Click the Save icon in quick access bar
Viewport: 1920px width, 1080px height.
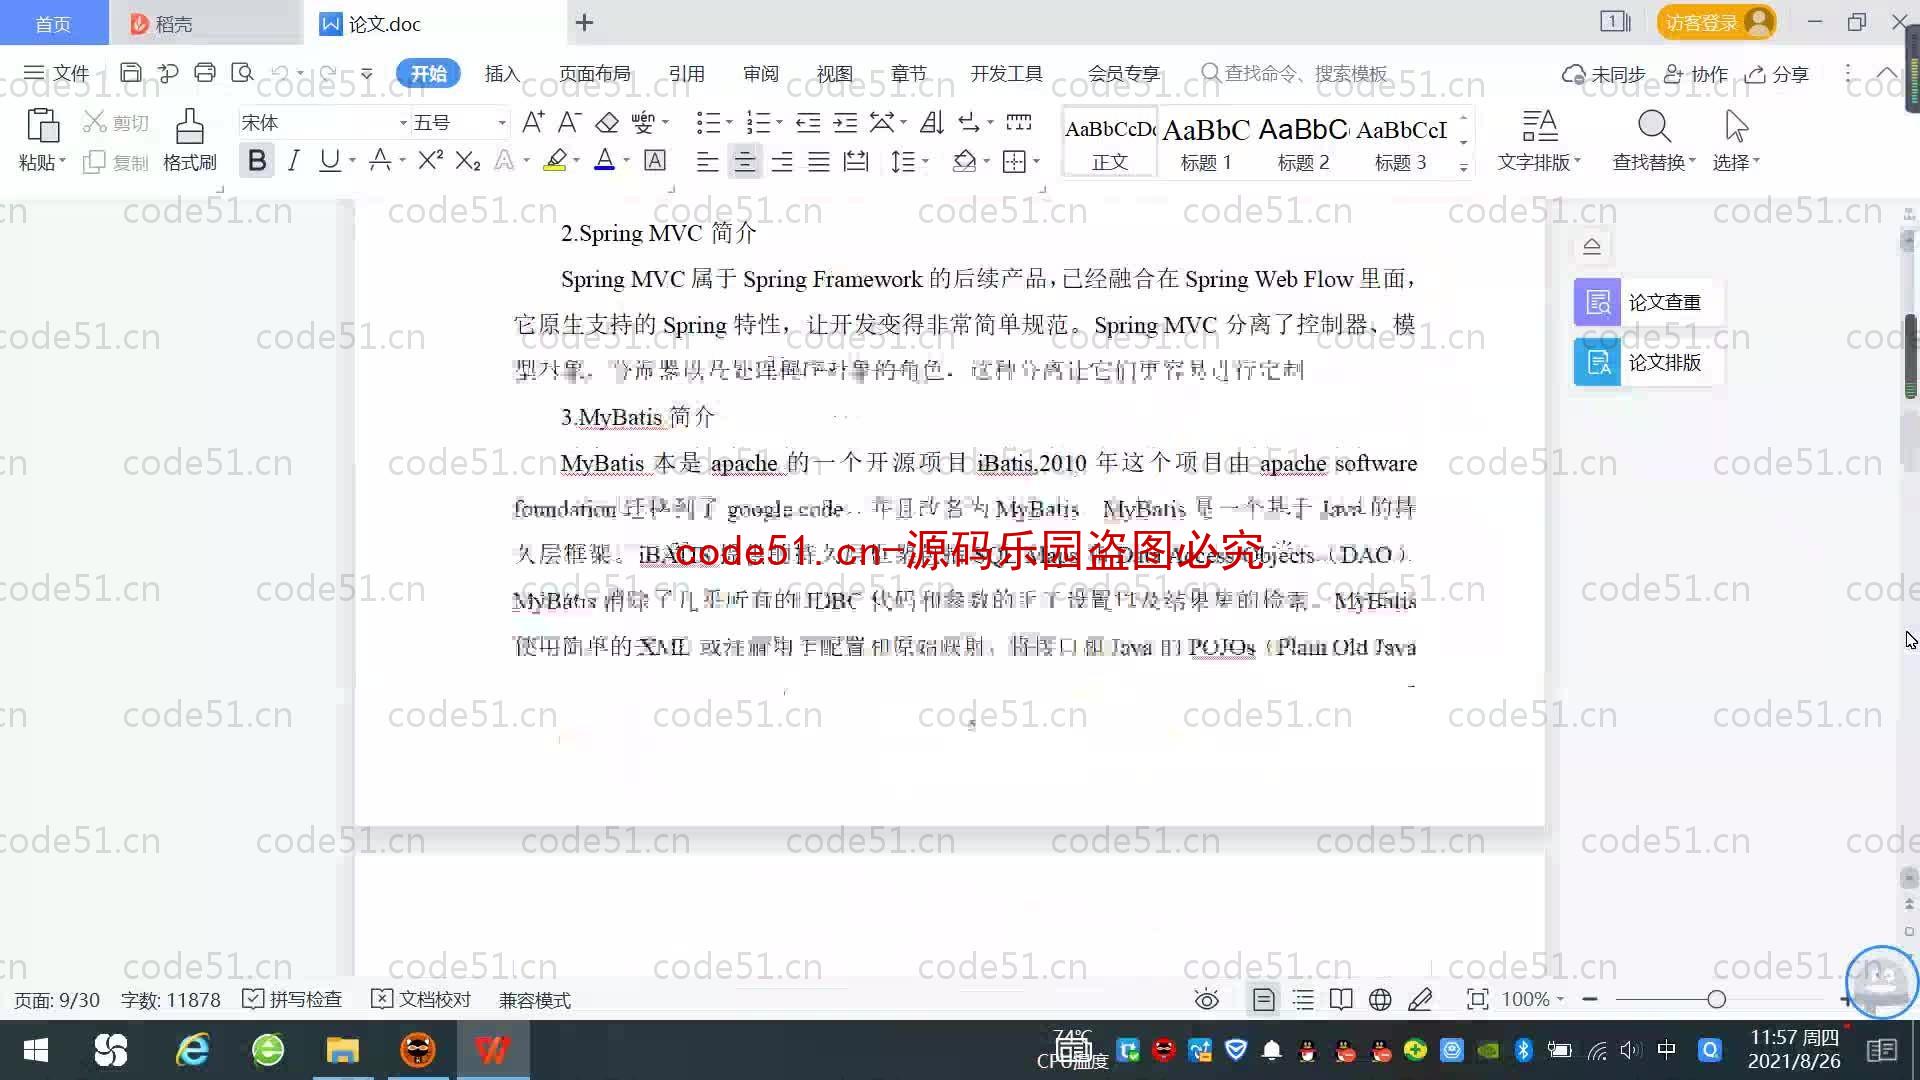[x=130, y=73]
